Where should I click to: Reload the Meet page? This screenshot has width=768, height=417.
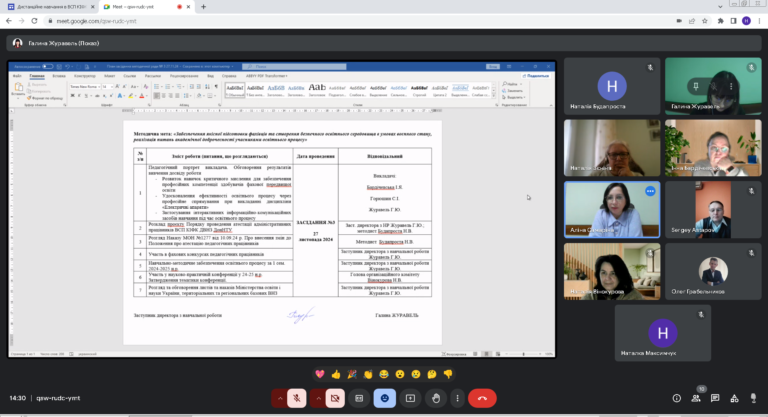click(x=34, y=21)
